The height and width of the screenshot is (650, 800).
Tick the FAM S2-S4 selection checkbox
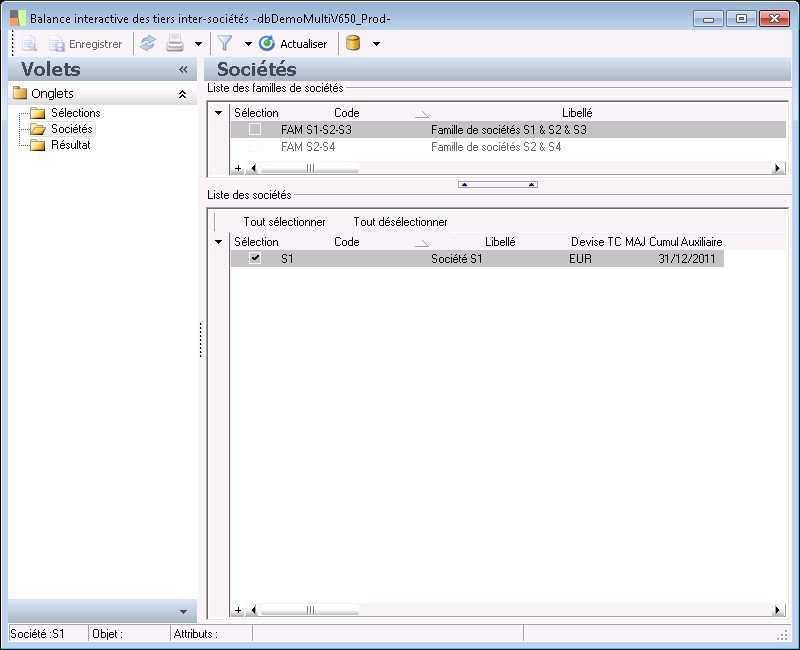(x=255, y=147)
